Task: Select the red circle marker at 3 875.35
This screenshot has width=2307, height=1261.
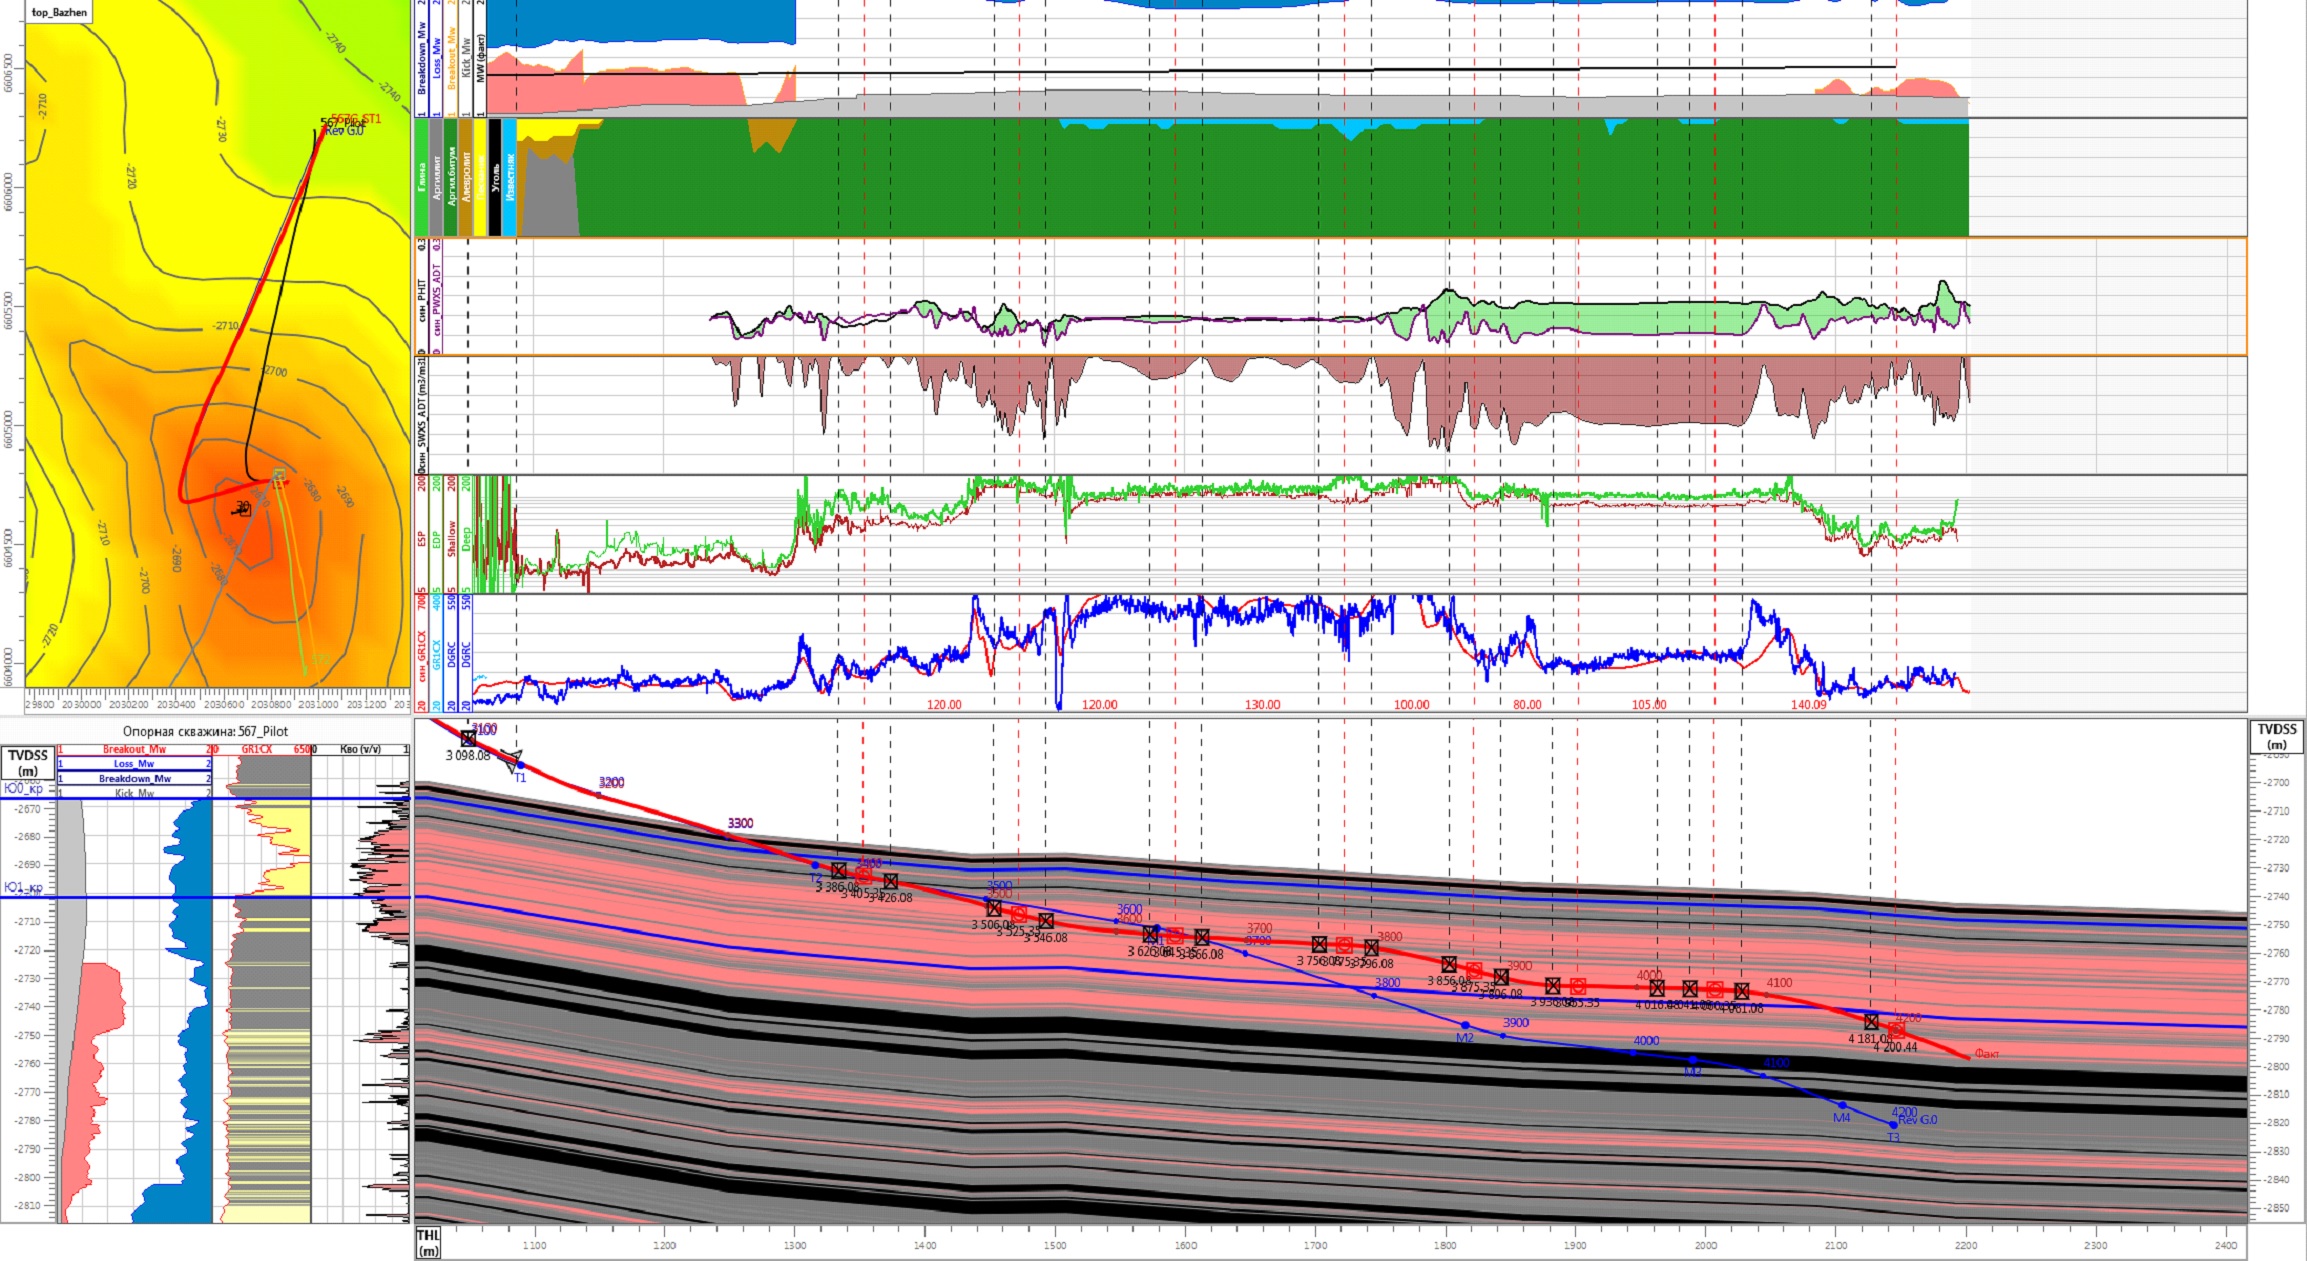Action: click(x=1474, y=971)
